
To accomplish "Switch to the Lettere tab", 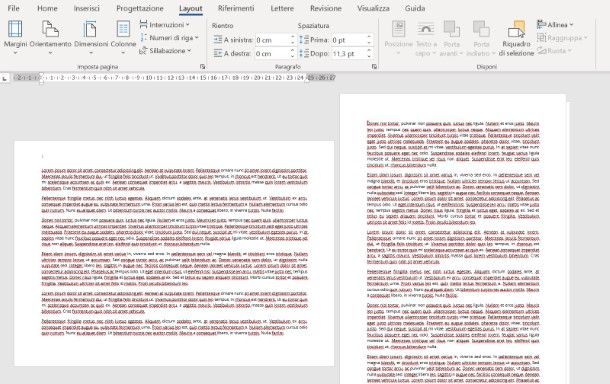I will (282, 8).
